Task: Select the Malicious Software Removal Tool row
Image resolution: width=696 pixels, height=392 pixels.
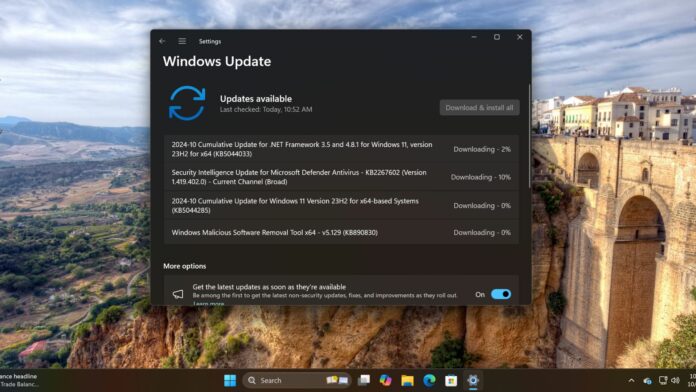Action: click(x=341, y=232)
